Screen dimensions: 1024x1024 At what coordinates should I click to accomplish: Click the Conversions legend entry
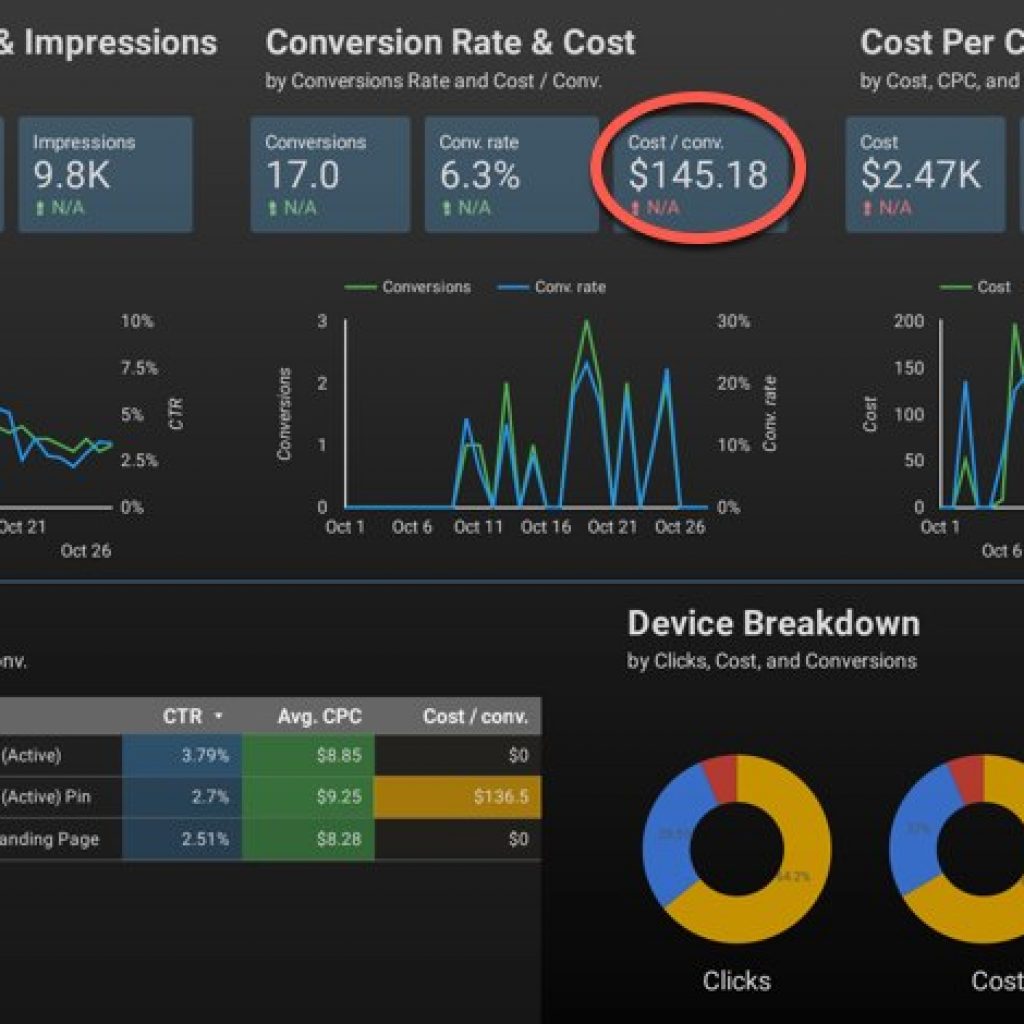tap(408, 287)
